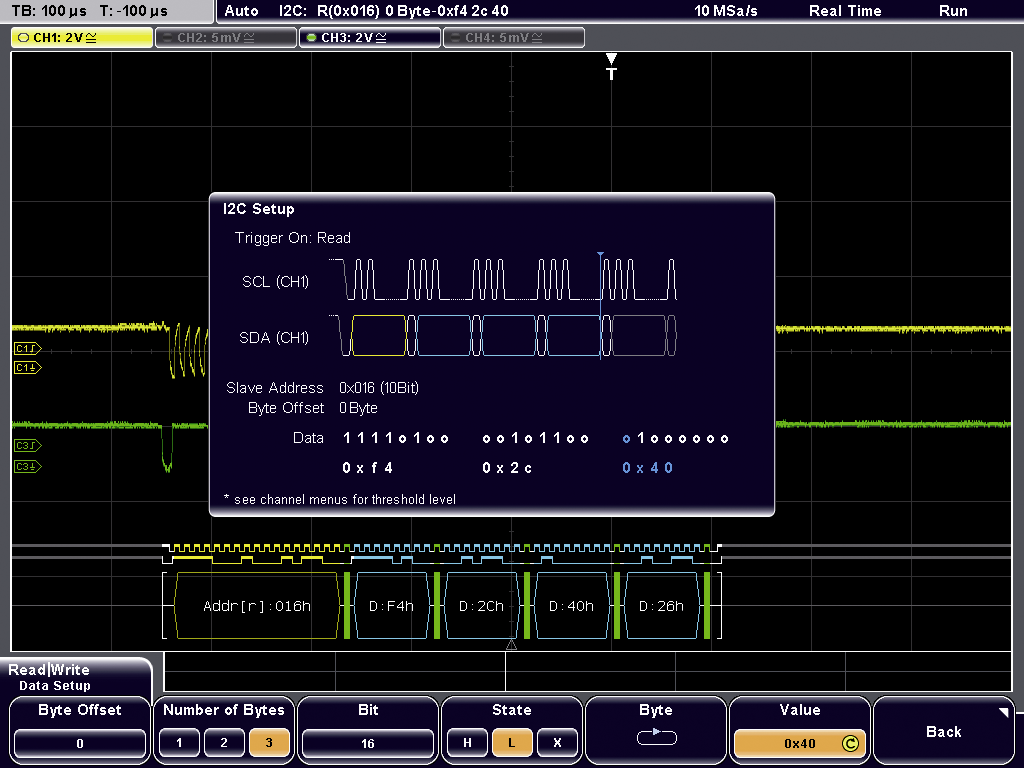This screenshot has height=768, width=1024.
Task: Click the C3 rising-edge level marker
Action: [x=27, y=446]
